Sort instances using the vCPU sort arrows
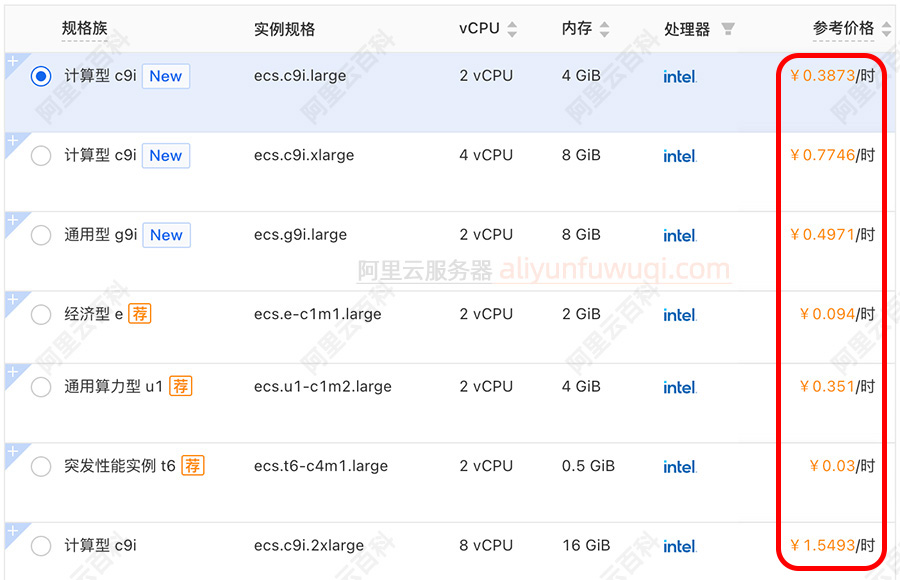900x580 pixels. pos(510,29)
